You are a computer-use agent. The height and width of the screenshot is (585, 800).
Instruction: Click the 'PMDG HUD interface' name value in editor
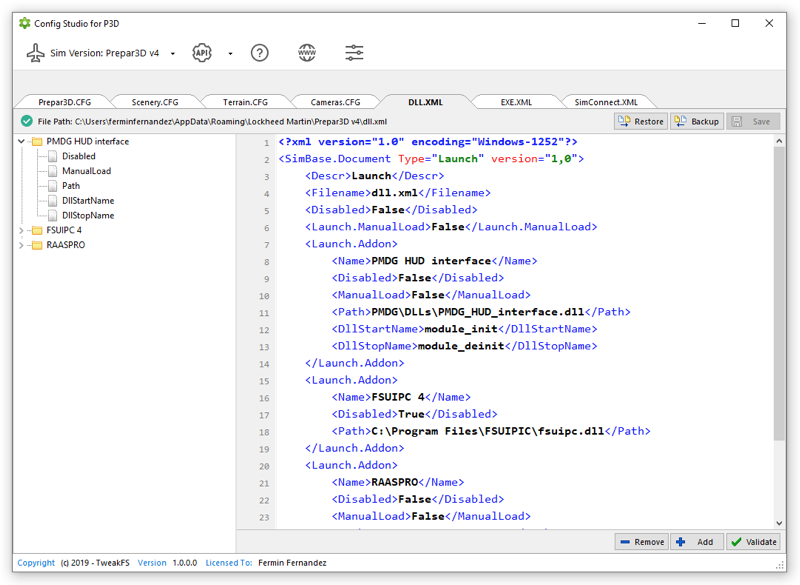(431, 261)
